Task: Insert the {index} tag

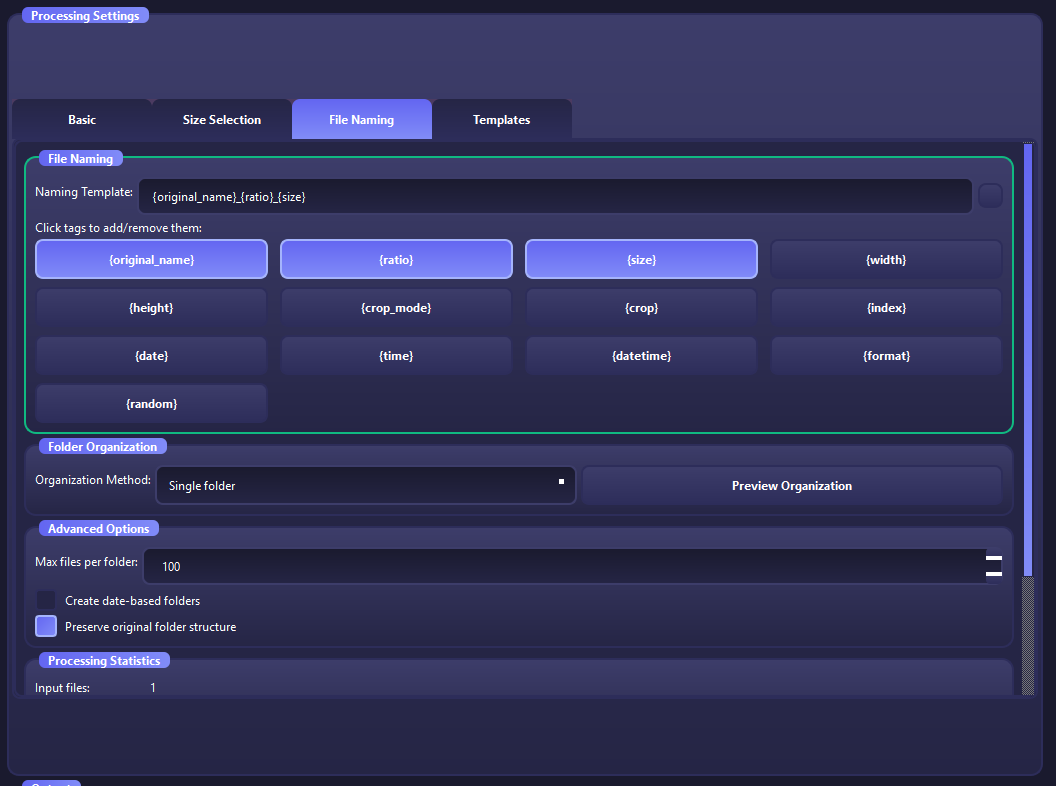Action: (886, 308)
